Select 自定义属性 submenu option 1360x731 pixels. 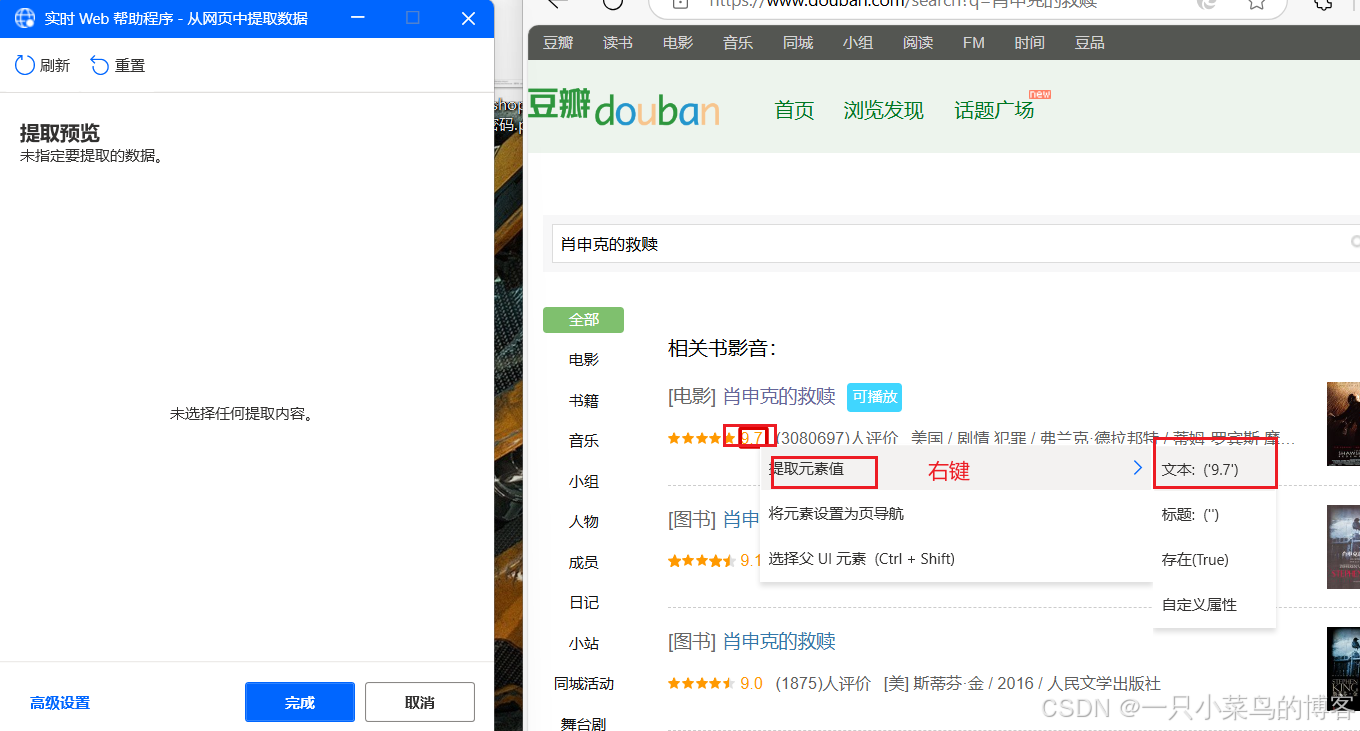(x=1215, y=604)
